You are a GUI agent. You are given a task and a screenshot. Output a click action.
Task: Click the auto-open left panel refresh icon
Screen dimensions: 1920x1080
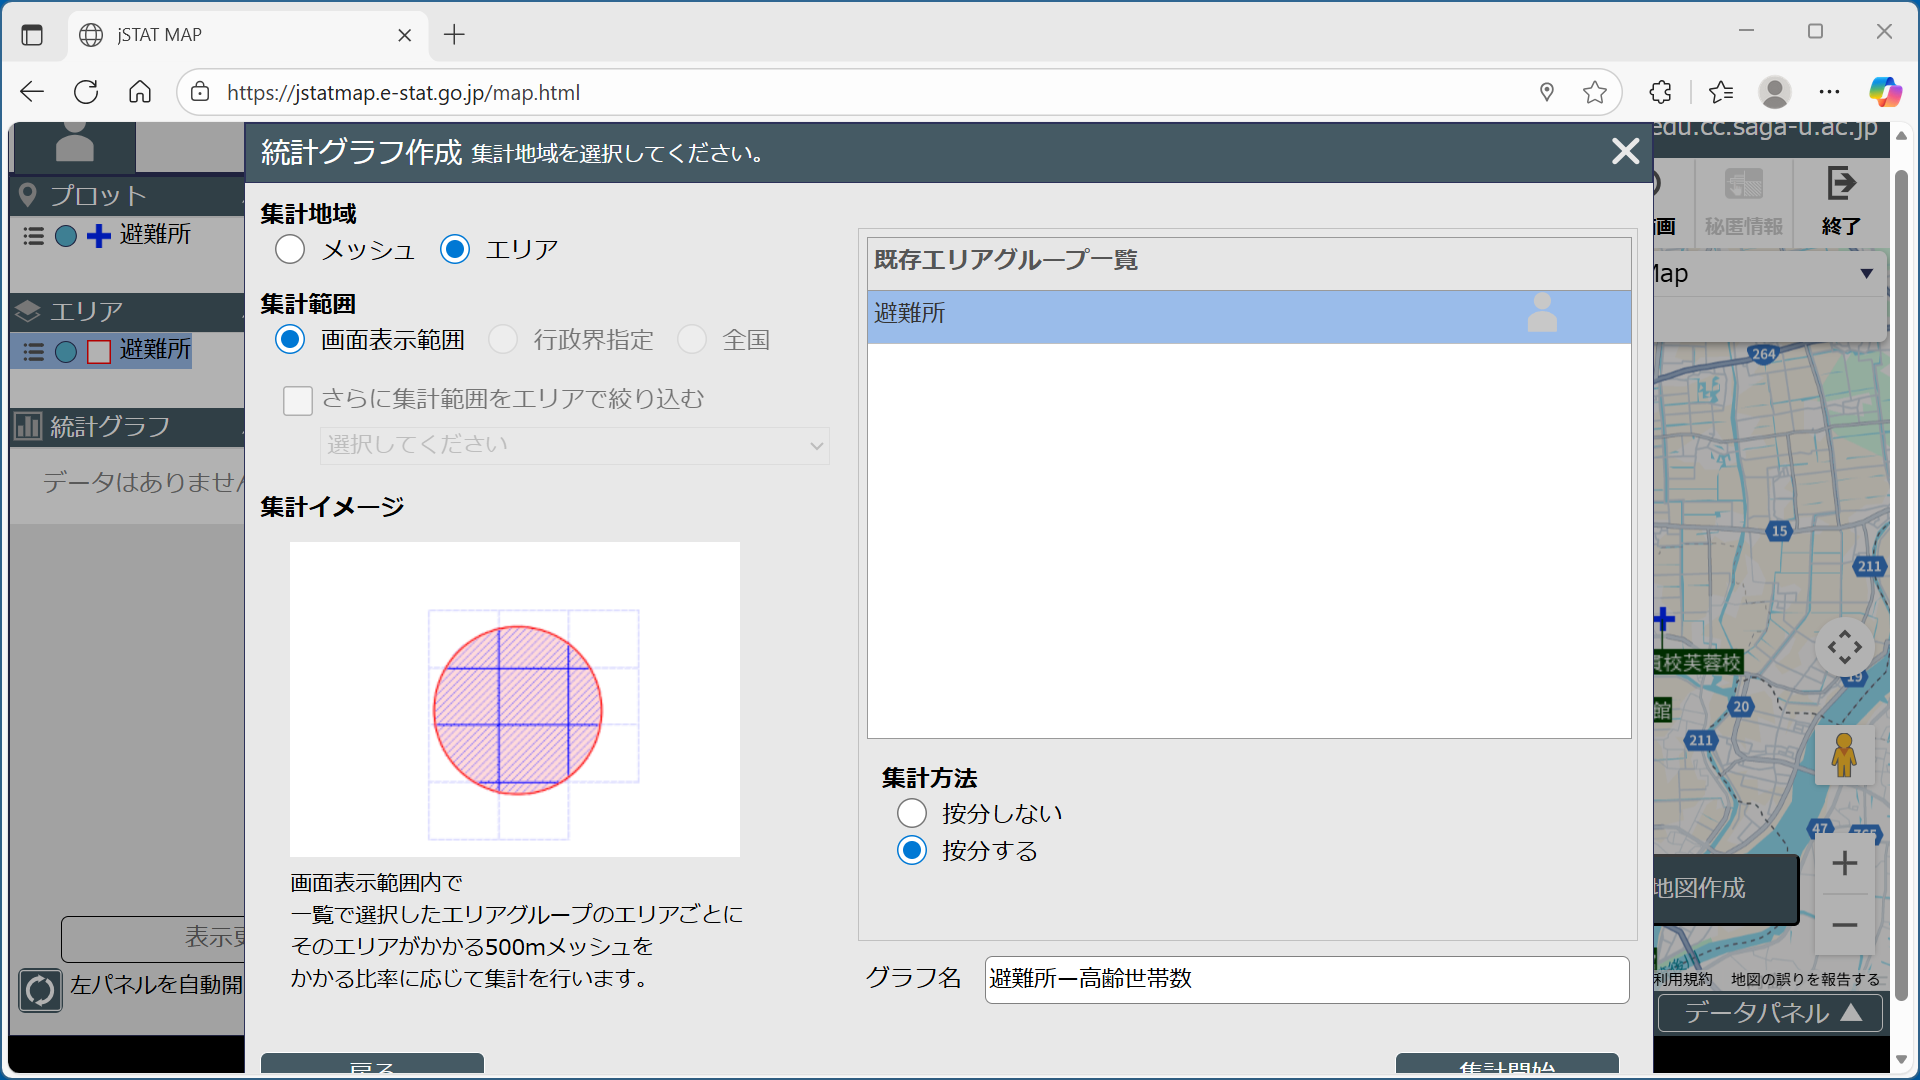[x=40, y=990]
